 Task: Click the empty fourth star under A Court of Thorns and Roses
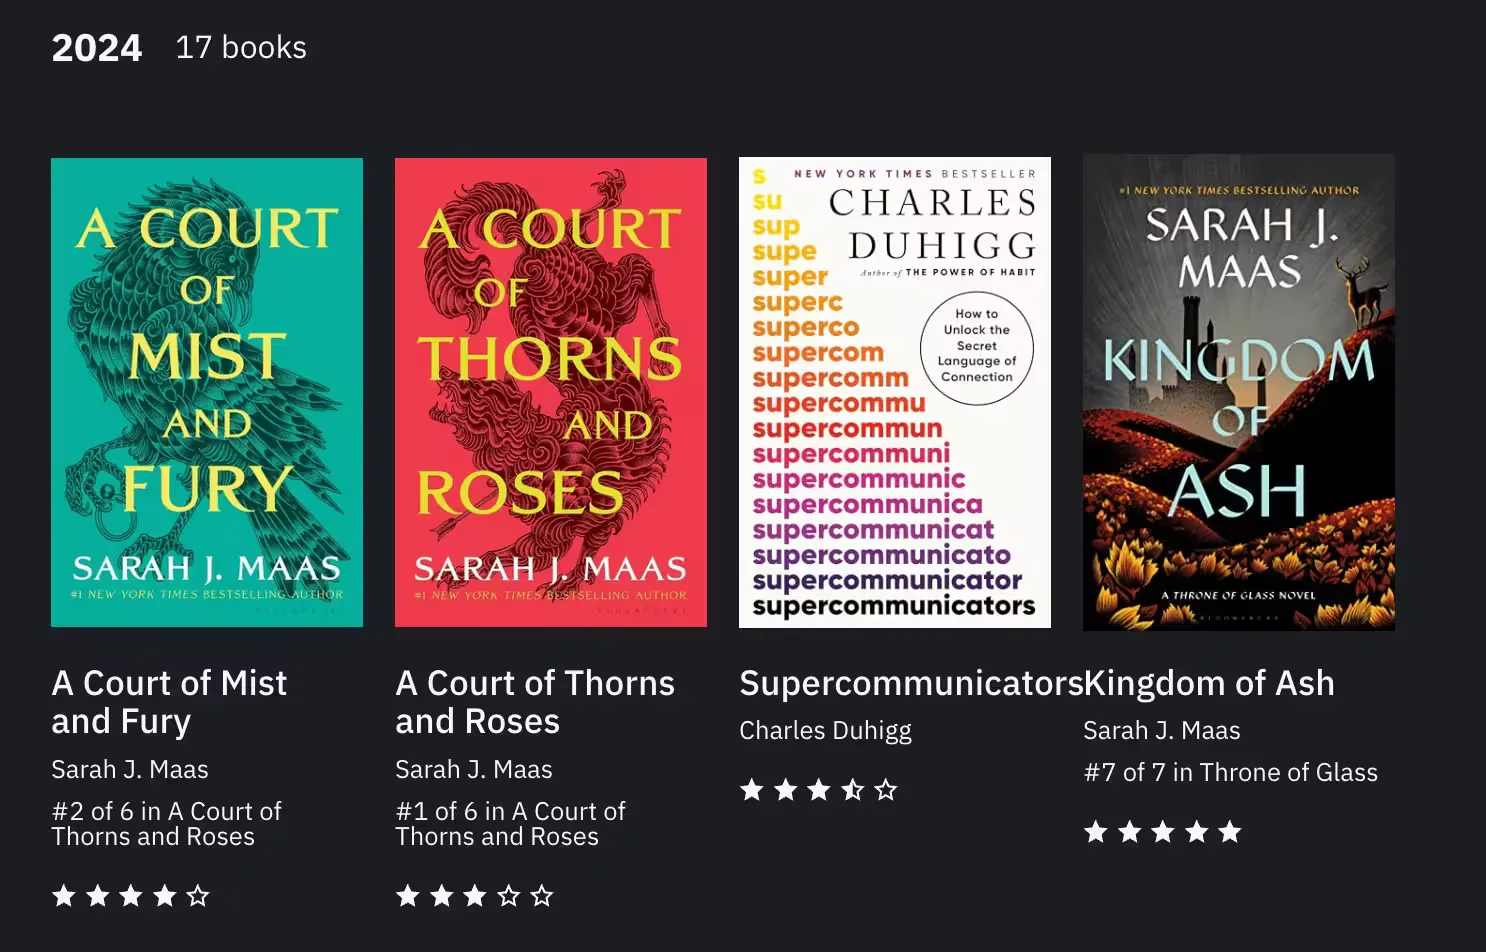coord(509,896)
